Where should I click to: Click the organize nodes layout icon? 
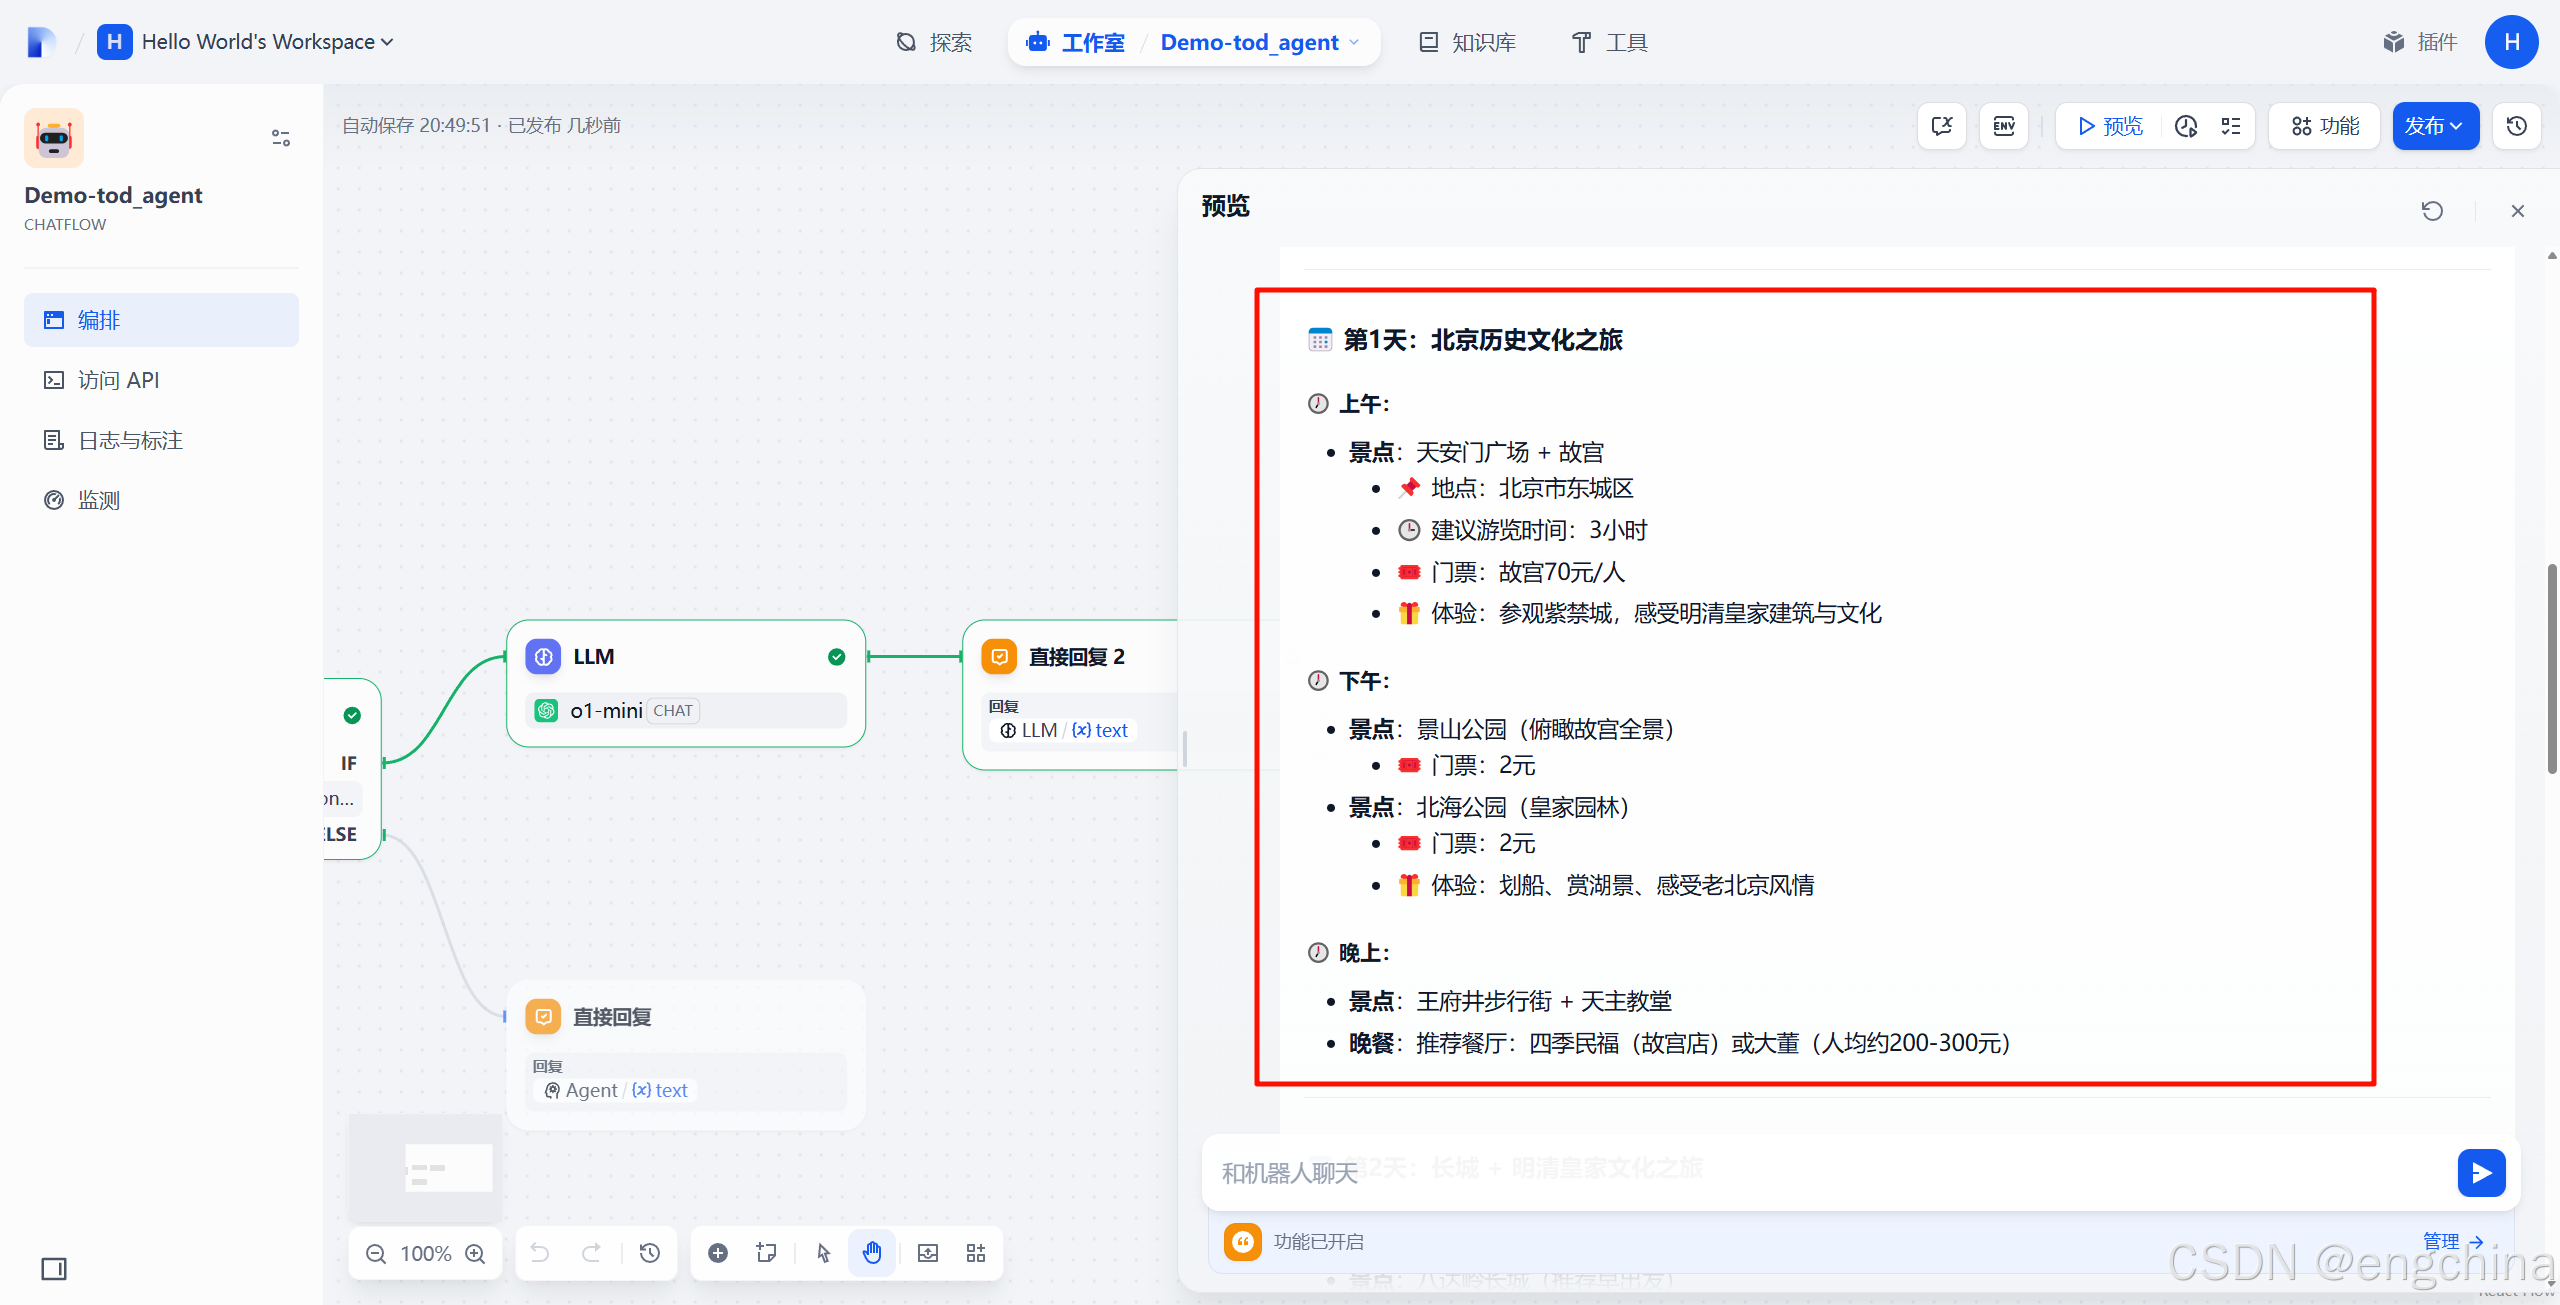tap(976, 1253)
